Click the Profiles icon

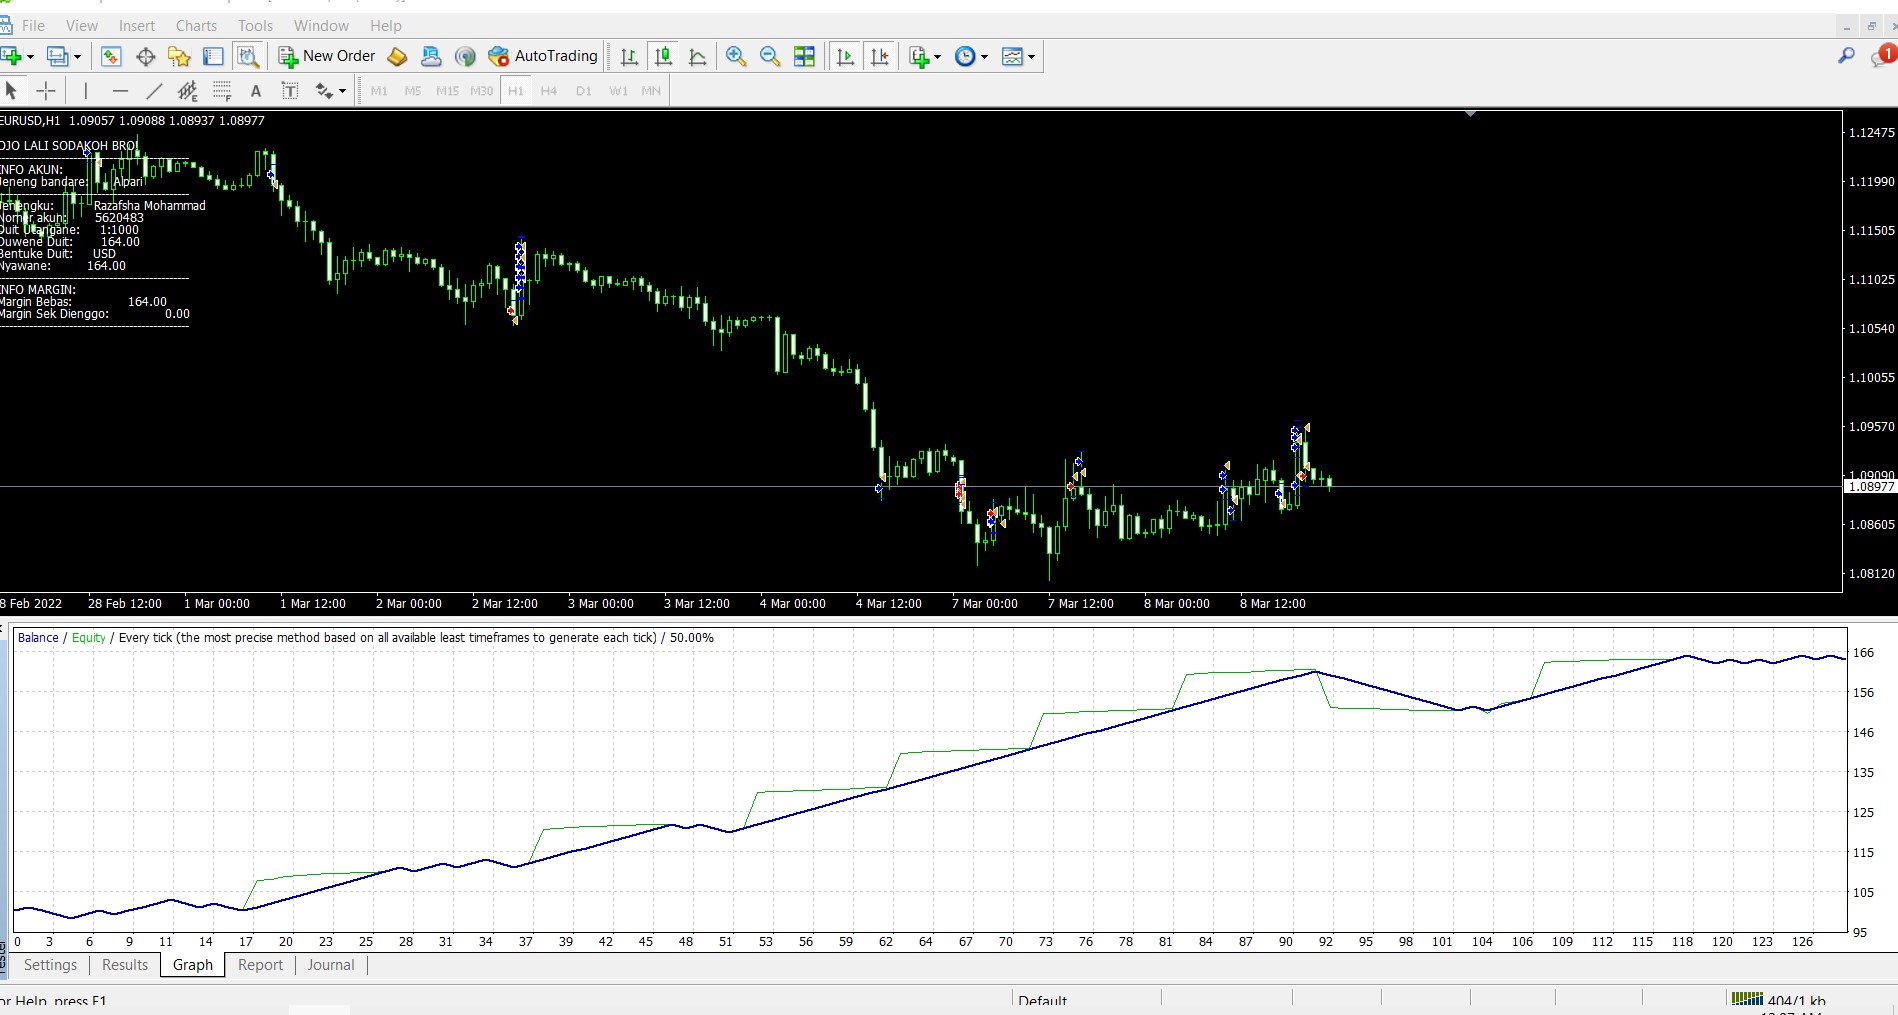pyautogui.click(x=58, y=56)
